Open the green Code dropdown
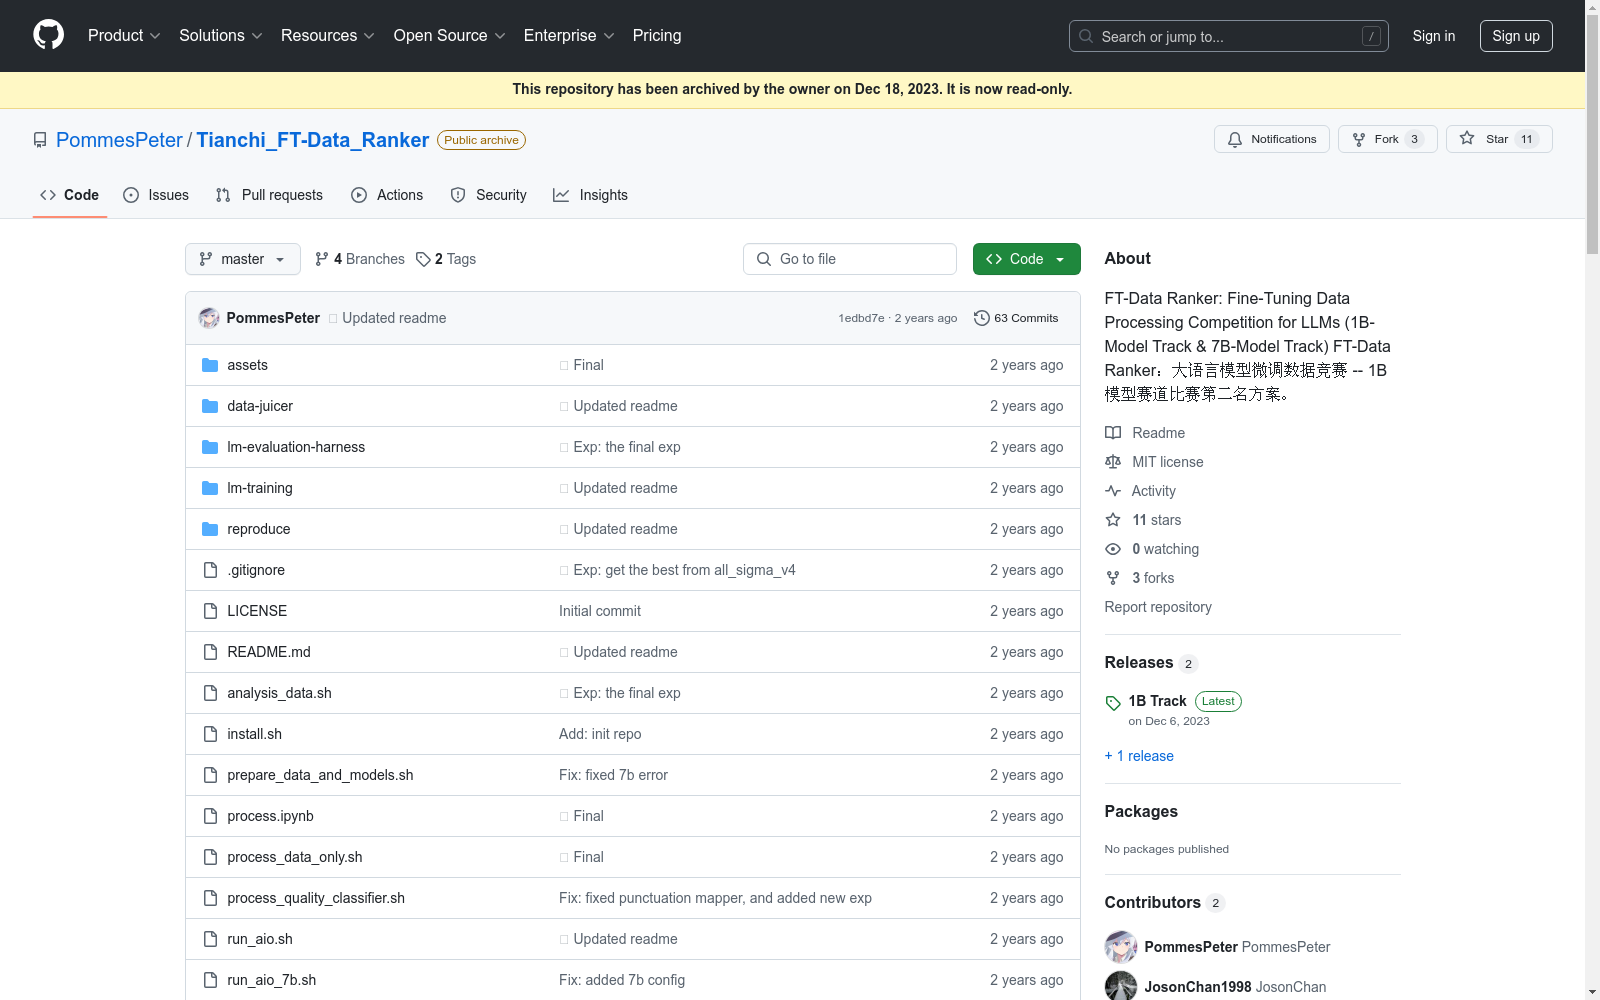 (x=1027, y=259)
